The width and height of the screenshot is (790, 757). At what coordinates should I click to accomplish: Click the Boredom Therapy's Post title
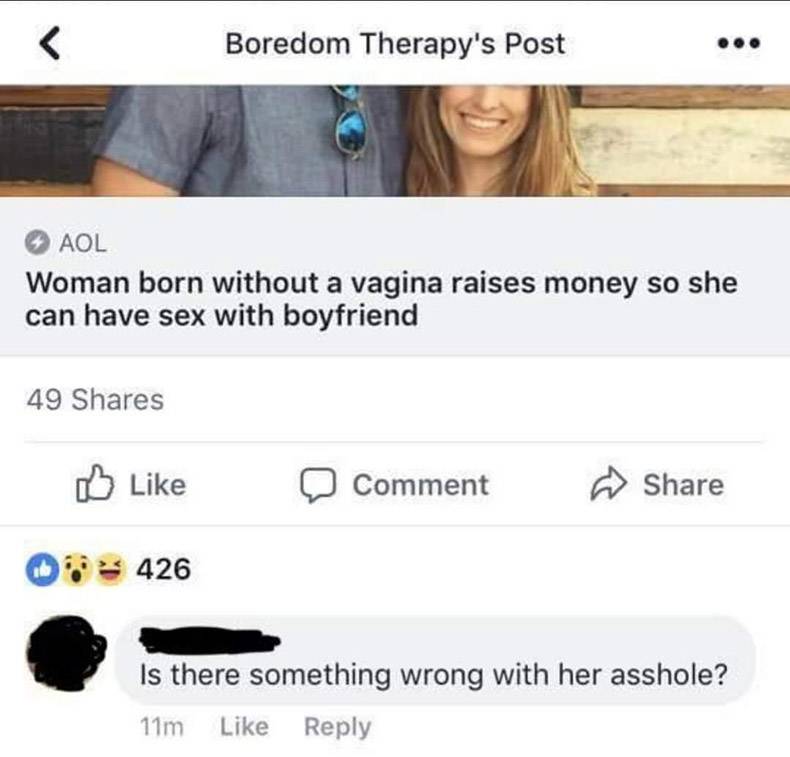coord(395,44)
